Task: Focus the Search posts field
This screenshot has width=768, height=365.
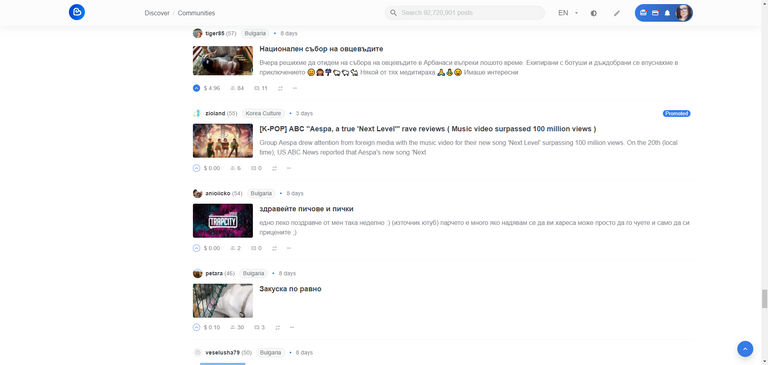Action: 465,13
